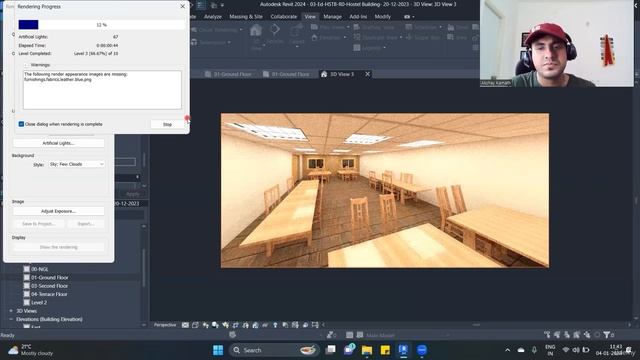
Task: Click the Wi-Fi icon in system tray
Action: click(566, 350)
